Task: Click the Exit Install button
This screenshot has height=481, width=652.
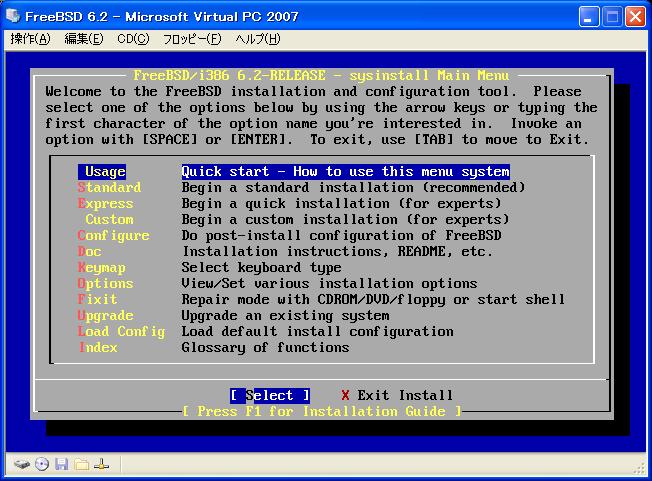Action: point(397,395)
